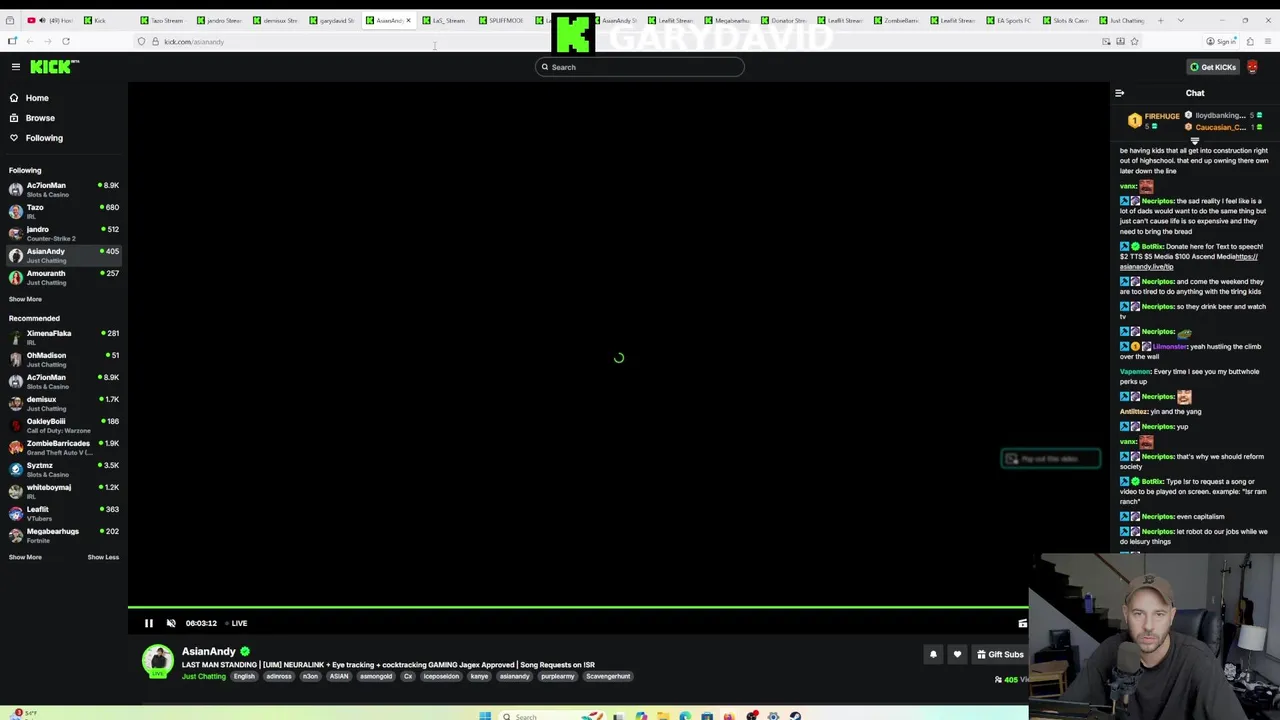Open a new browser tab
Image resolution: width=1280 pixels, height=720 pixels.
[1160, 20]
